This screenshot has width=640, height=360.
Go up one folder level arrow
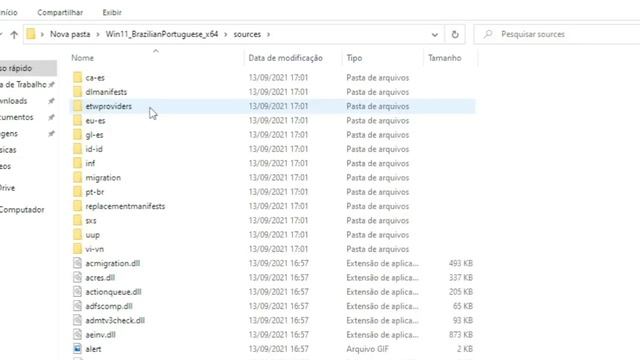pos(14,35)
